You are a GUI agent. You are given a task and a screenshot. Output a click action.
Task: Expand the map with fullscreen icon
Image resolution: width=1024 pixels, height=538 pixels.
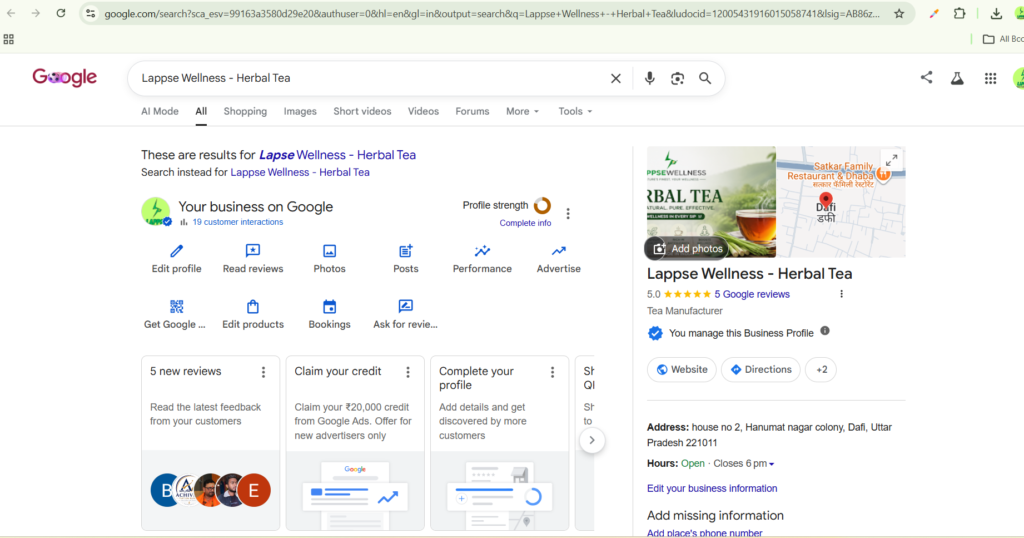[891, 159]
